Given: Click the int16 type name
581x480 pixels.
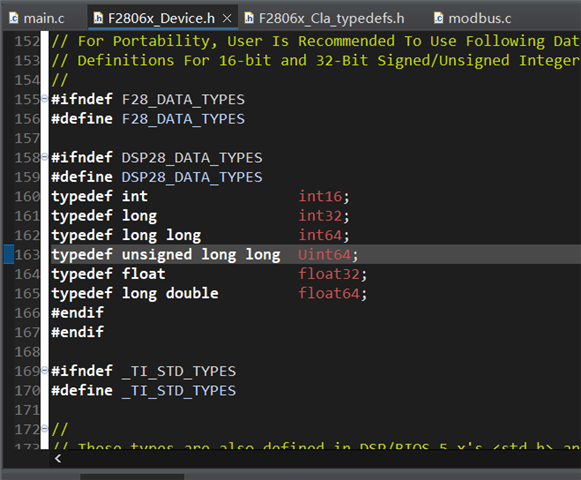Looking at the screenshot, I should 321,196.
